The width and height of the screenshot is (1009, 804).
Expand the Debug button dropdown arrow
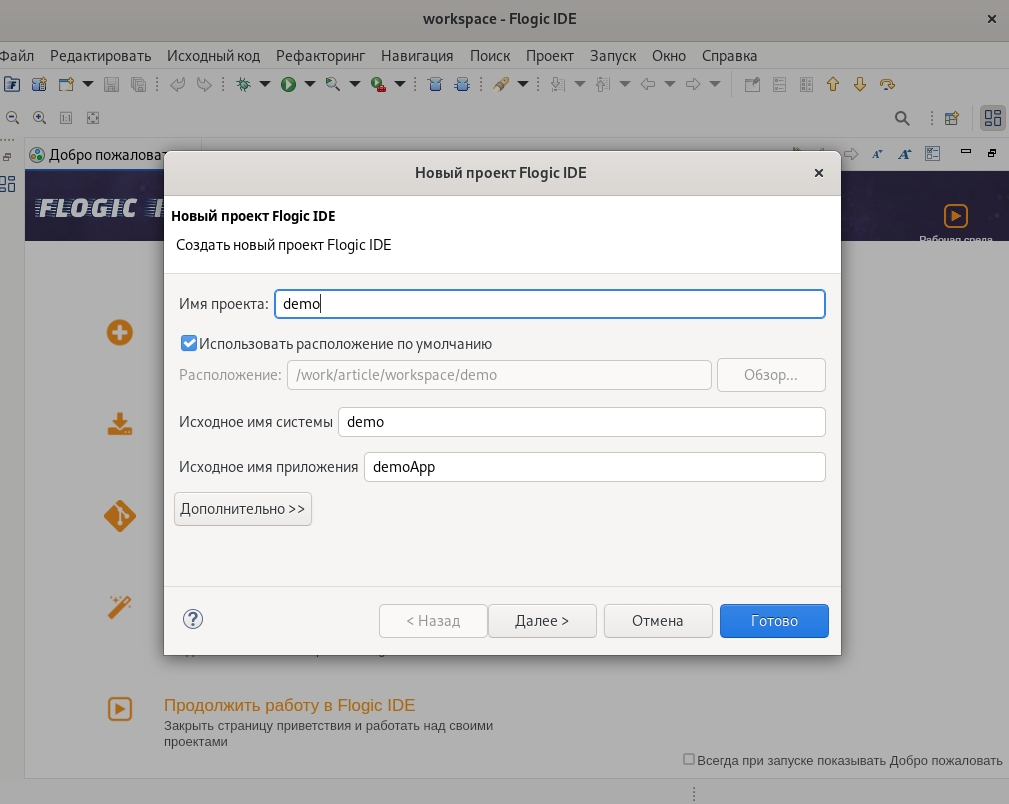click(264, 84)
